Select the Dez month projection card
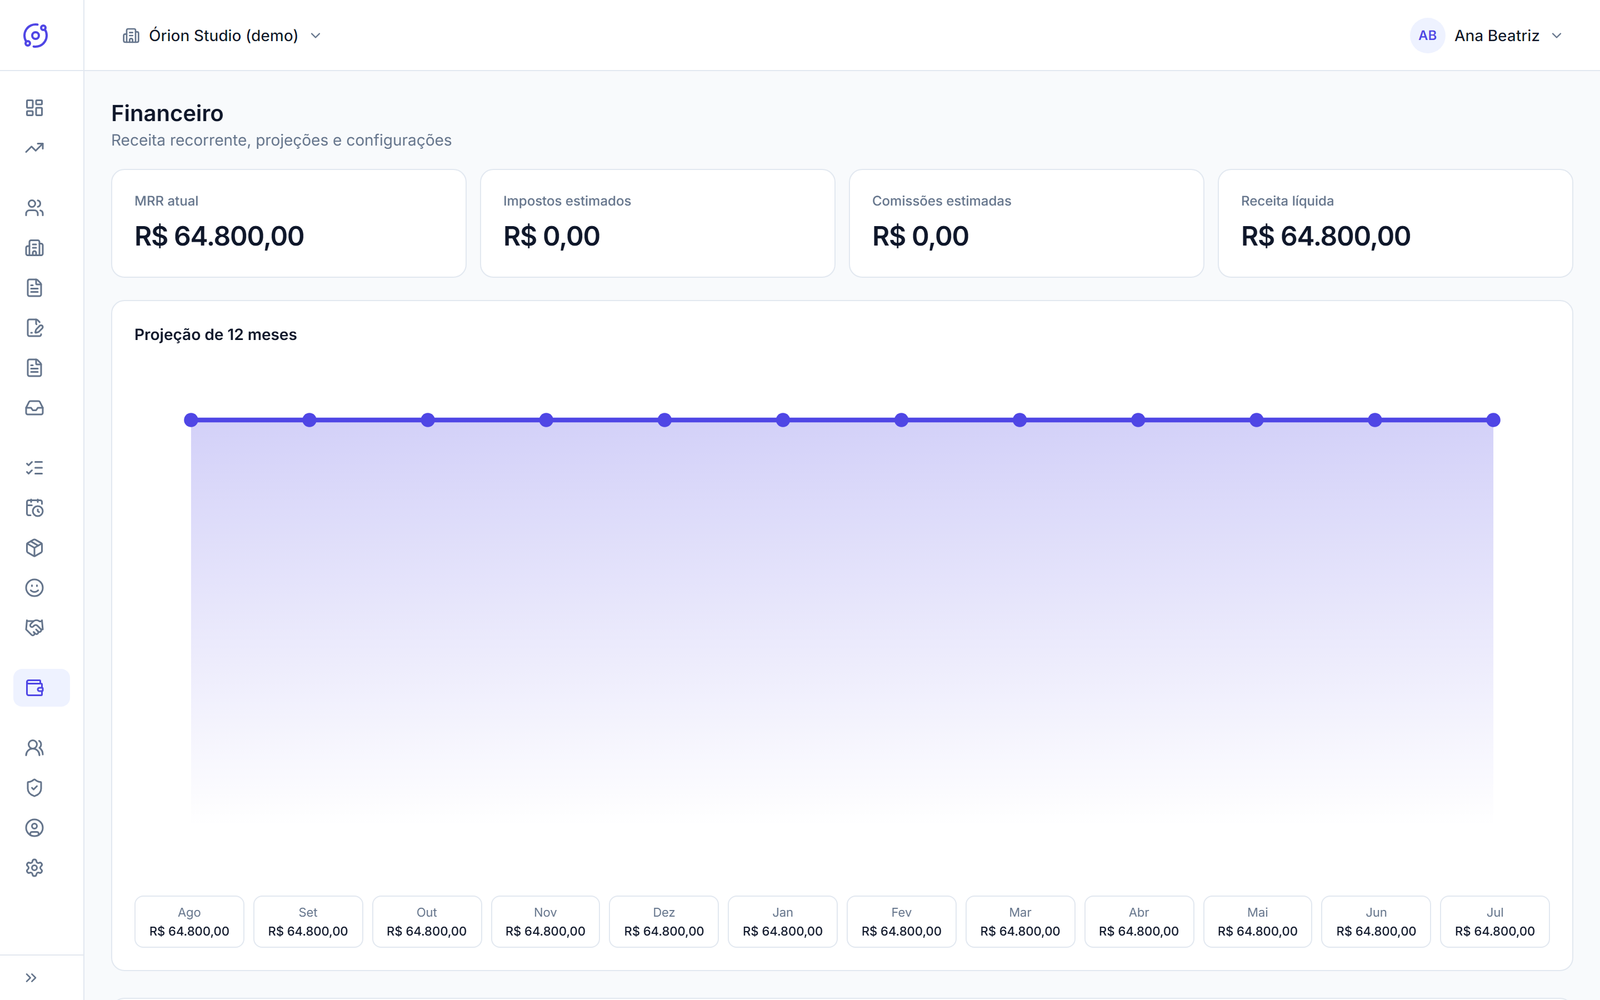The height and width of the screenshot is (1000, 1600). coord(664,921)
